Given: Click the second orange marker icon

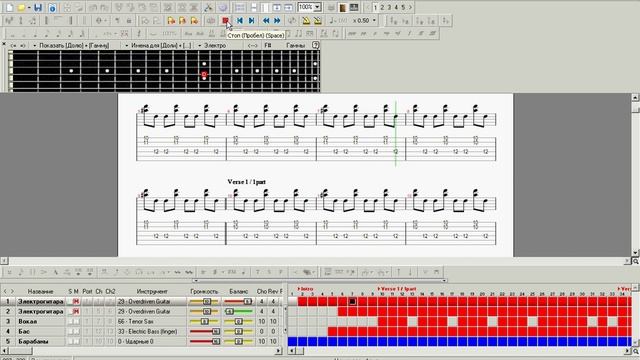Looking at the screenshot, I should [182, 20].
